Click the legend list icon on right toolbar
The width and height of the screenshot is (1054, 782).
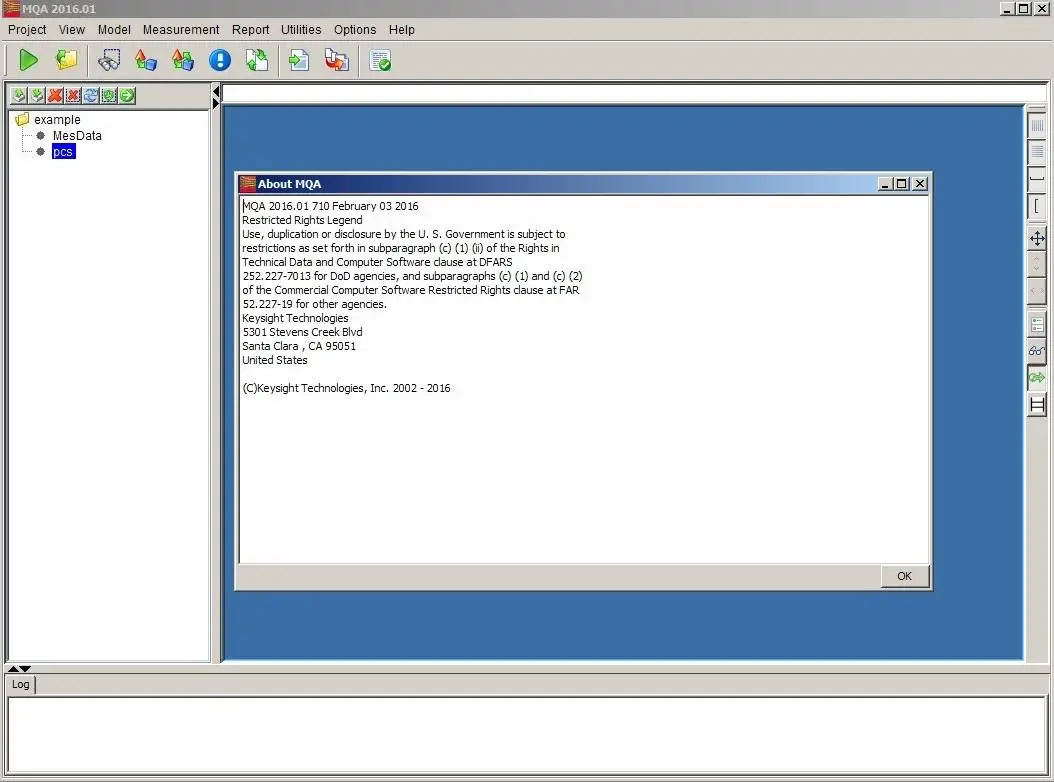[1037, 324]
